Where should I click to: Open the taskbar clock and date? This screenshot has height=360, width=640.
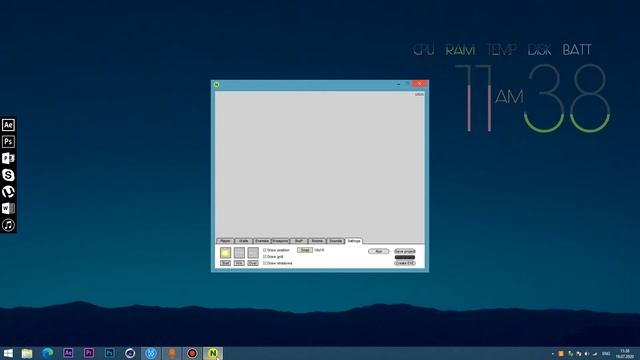[x=624, y=354]
